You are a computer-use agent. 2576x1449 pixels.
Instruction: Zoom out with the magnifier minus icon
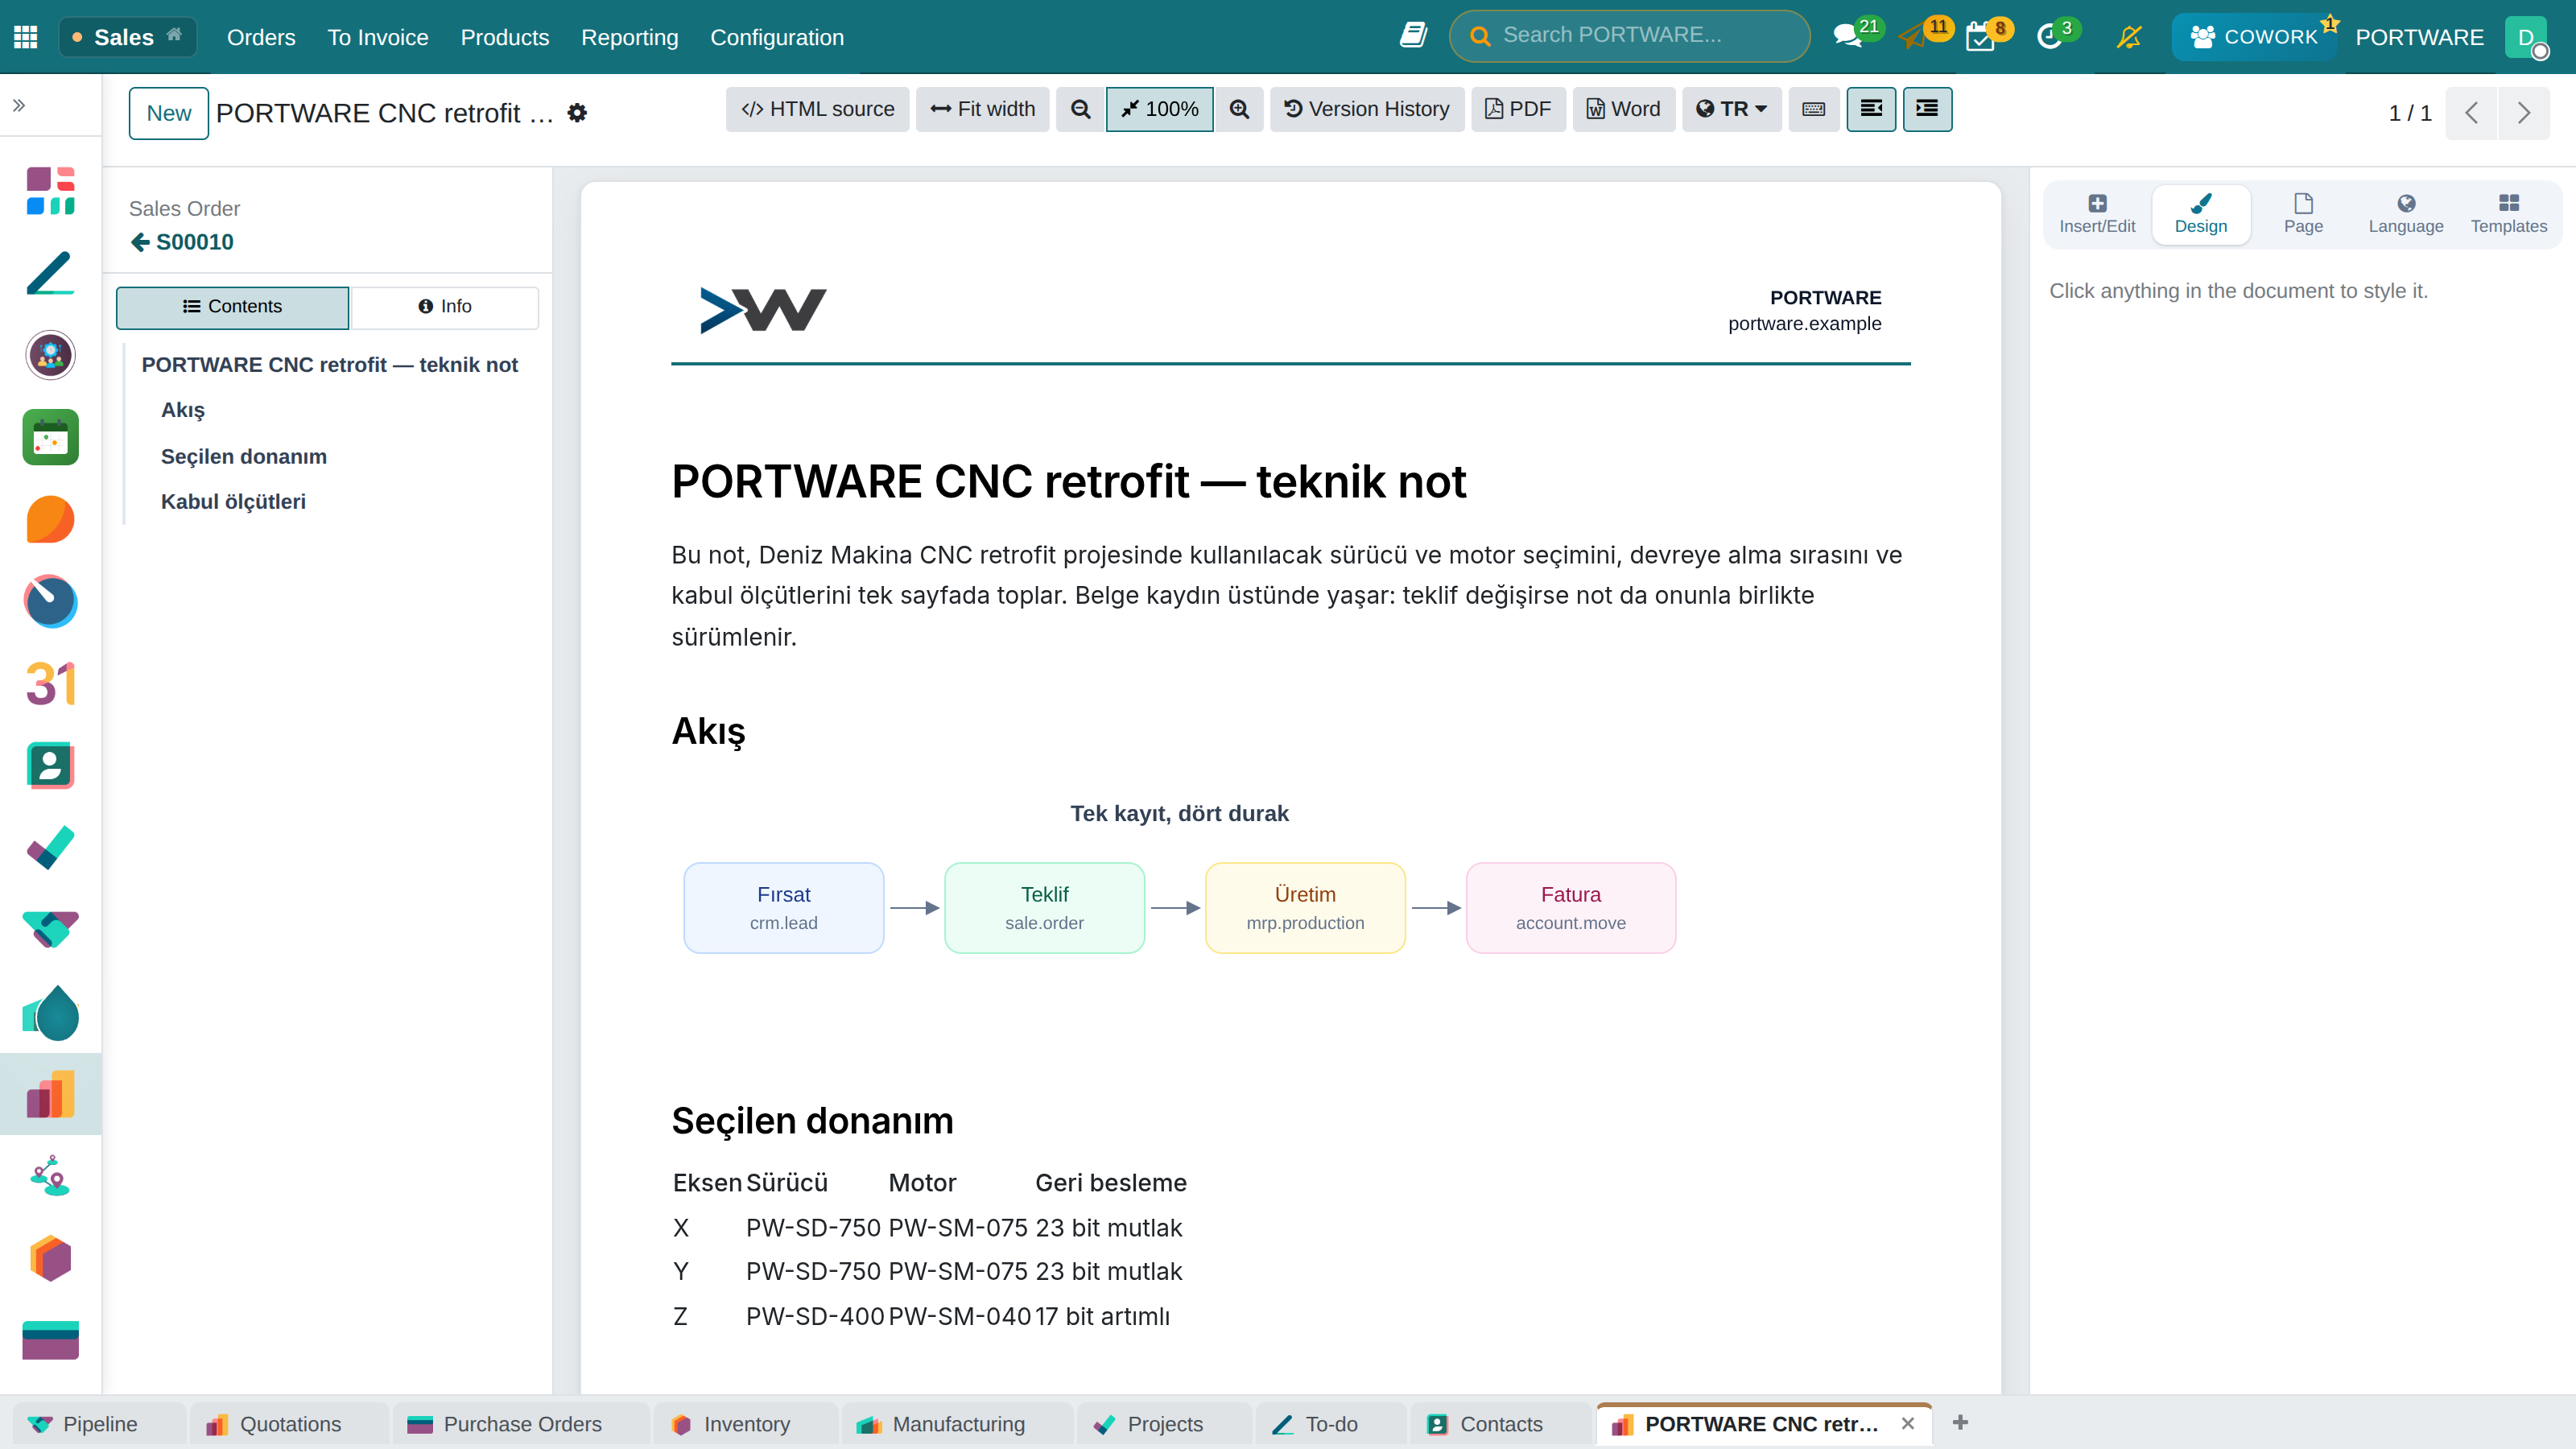pyautogui.click(x=1080, y=109)
